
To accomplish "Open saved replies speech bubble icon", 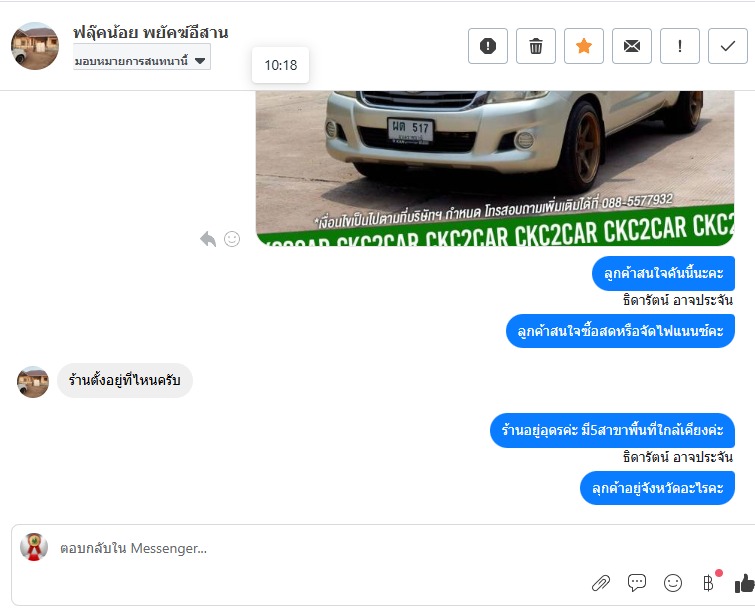I will pyautogui.click(x=637, y=583).
